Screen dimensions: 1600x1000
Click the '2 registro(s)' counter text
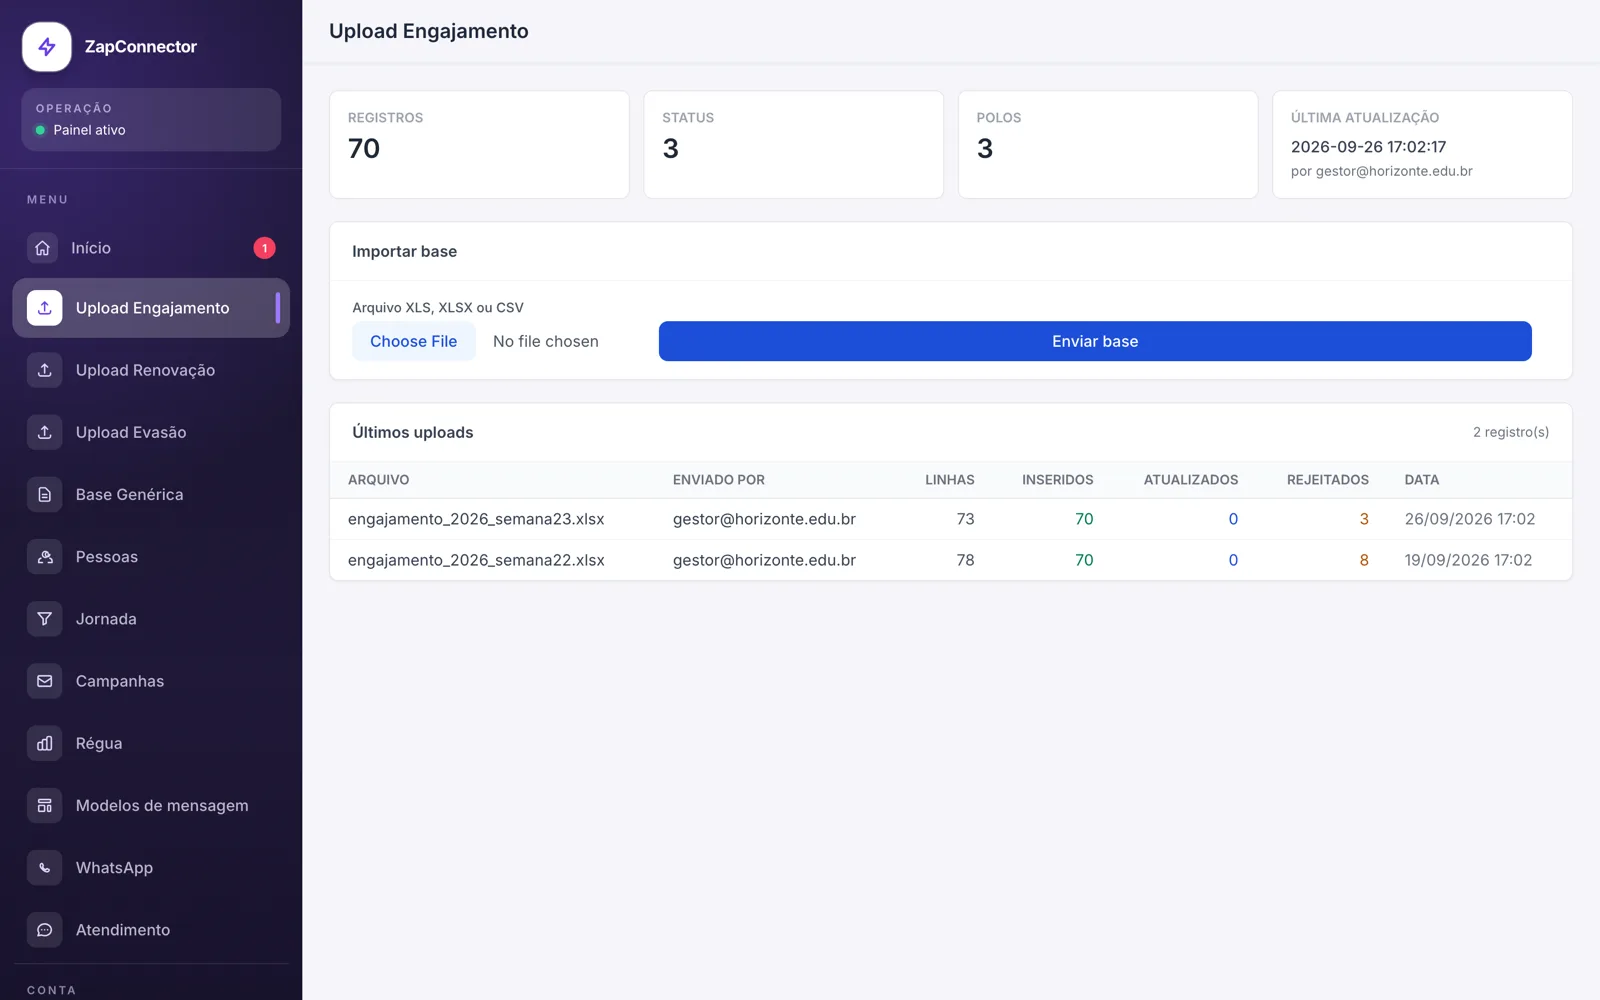pos(1511,432)
